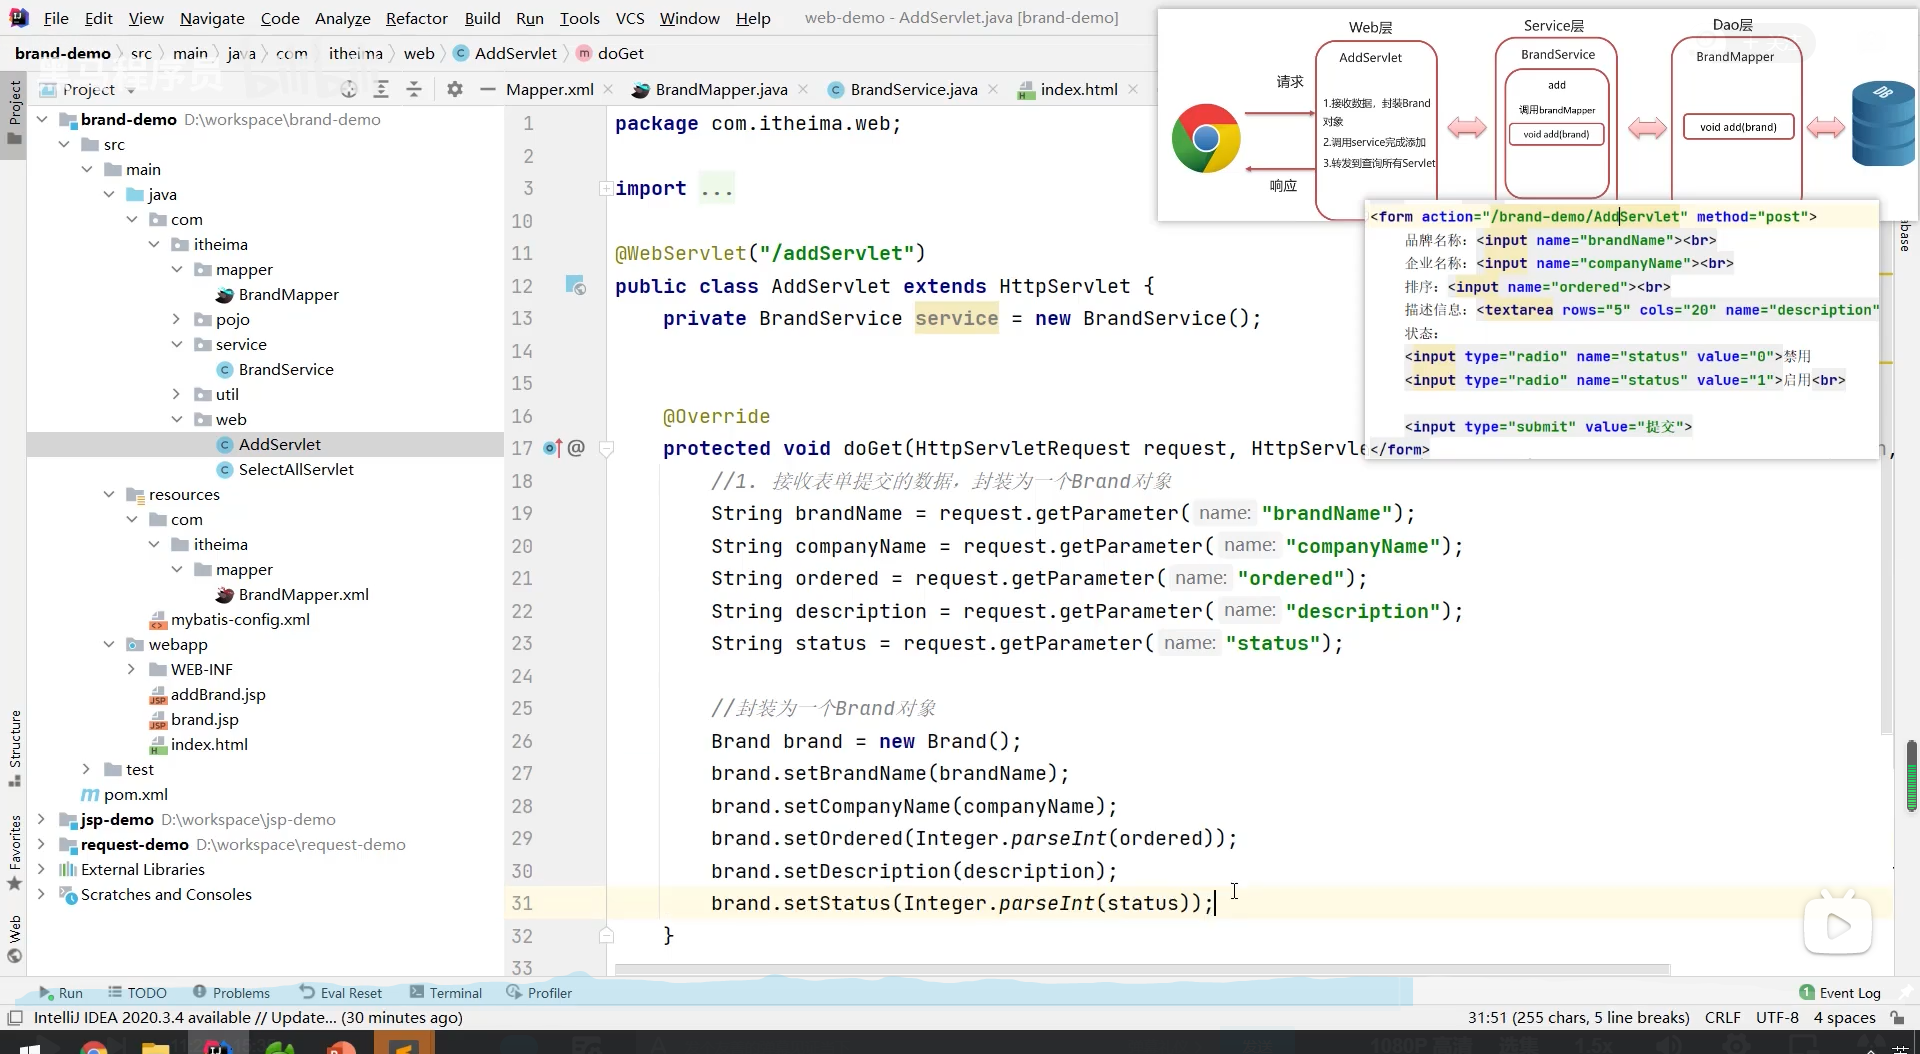Screen dimensions: 1920x1054
Task: Click the video play button overlay
Action: pos(1837,926)
